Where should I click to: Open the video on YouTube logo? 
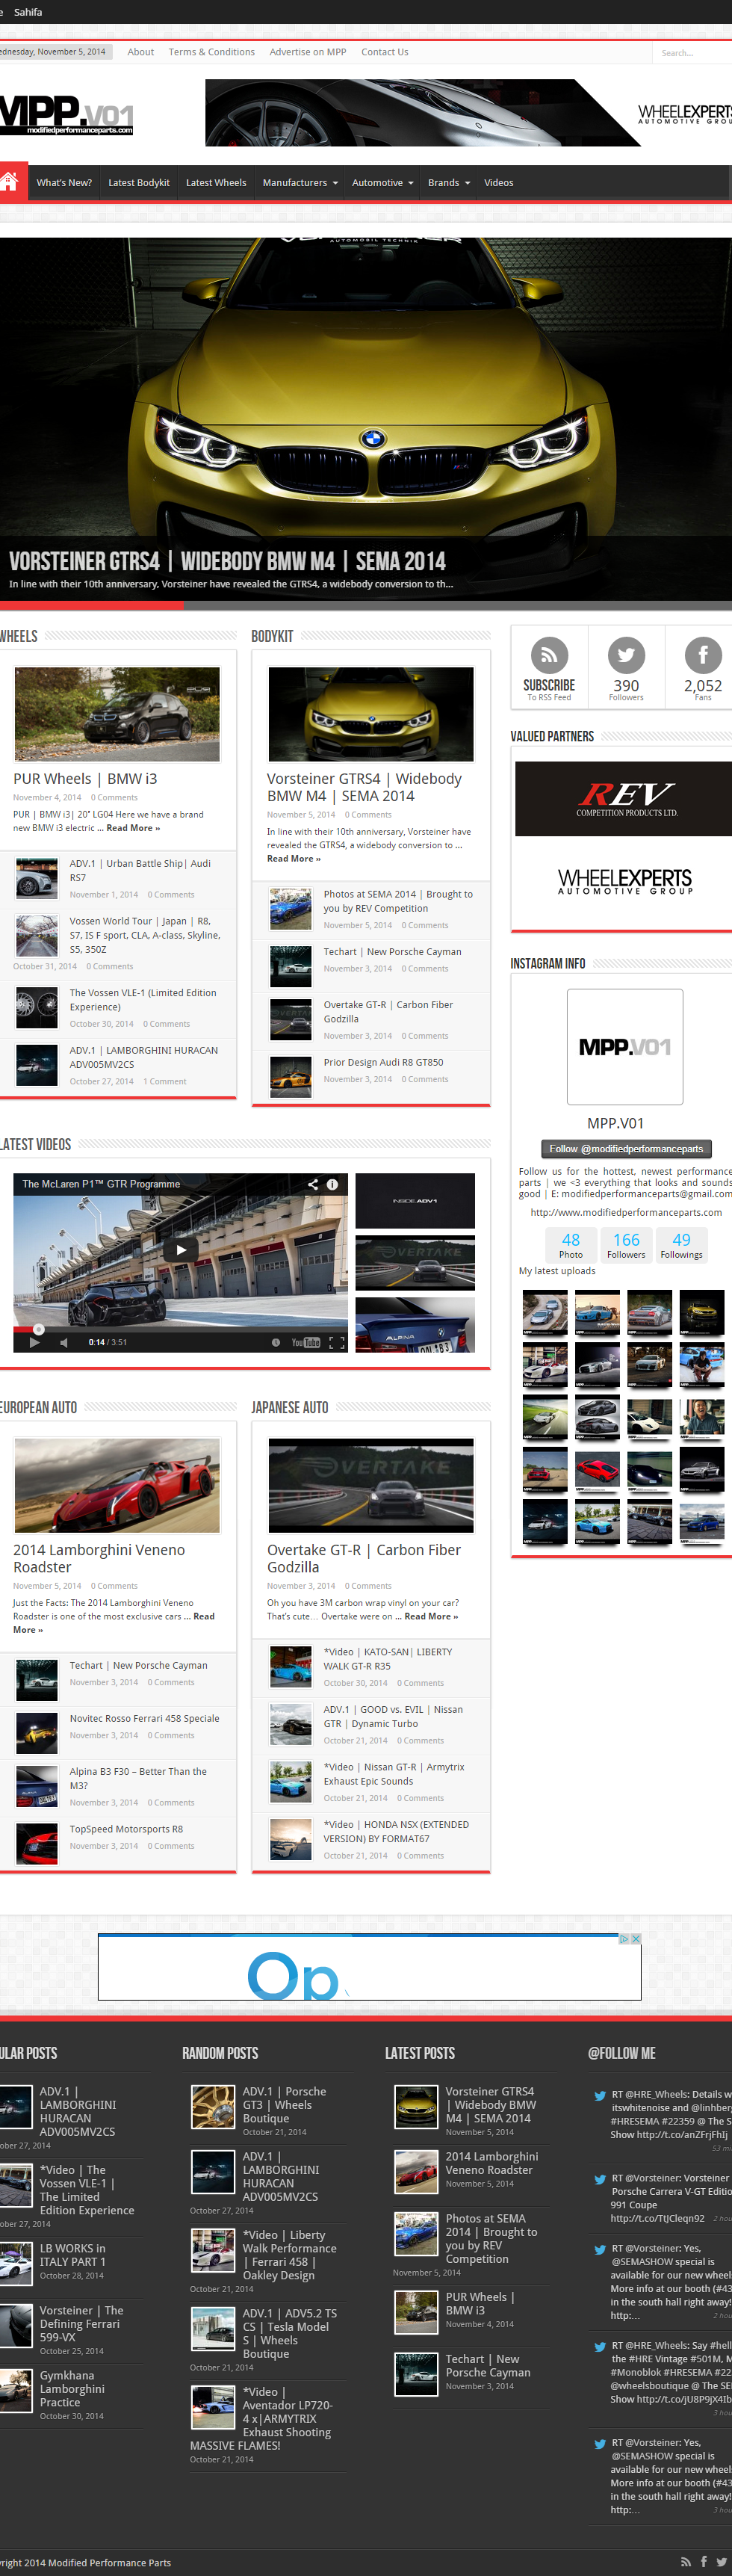306,1342
